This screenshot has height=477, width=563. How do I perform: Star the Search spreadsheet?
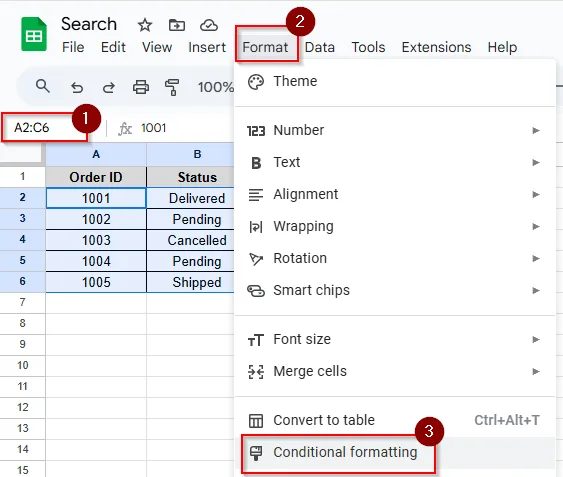145,25
